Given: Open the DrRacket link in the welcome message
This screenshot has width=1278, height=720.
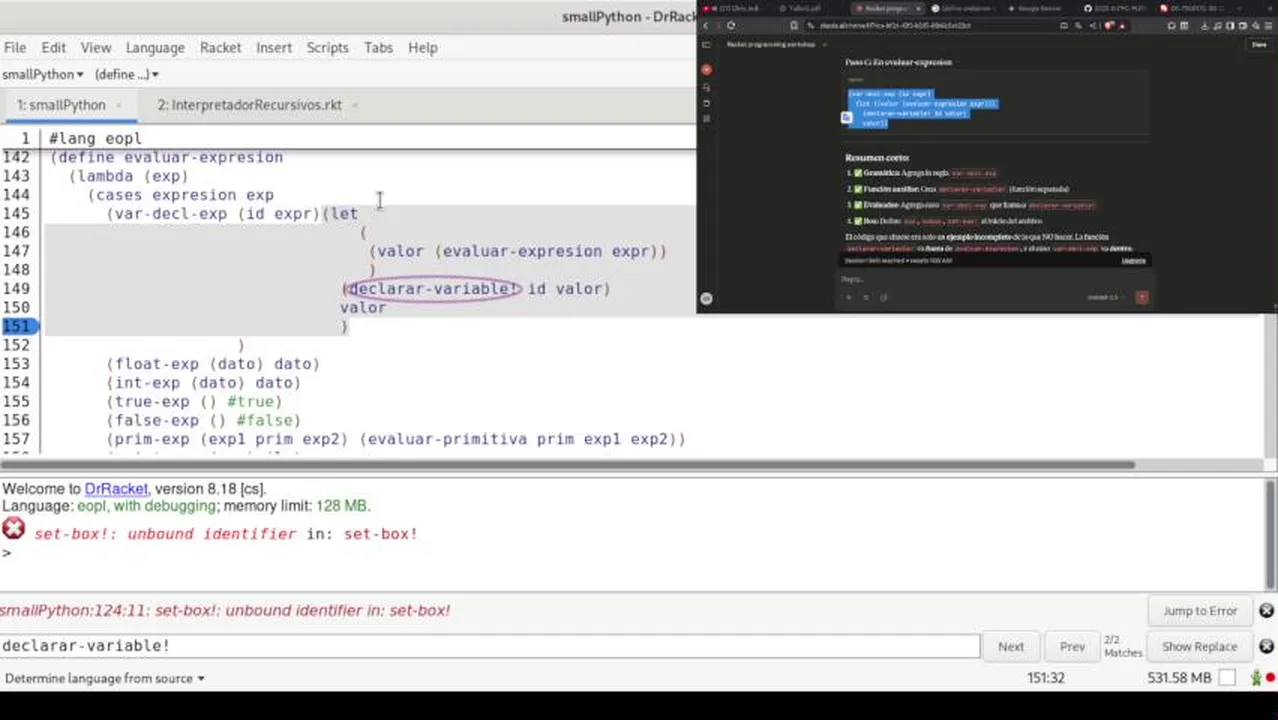Looking at the screenshot, I should coord(116,489).
